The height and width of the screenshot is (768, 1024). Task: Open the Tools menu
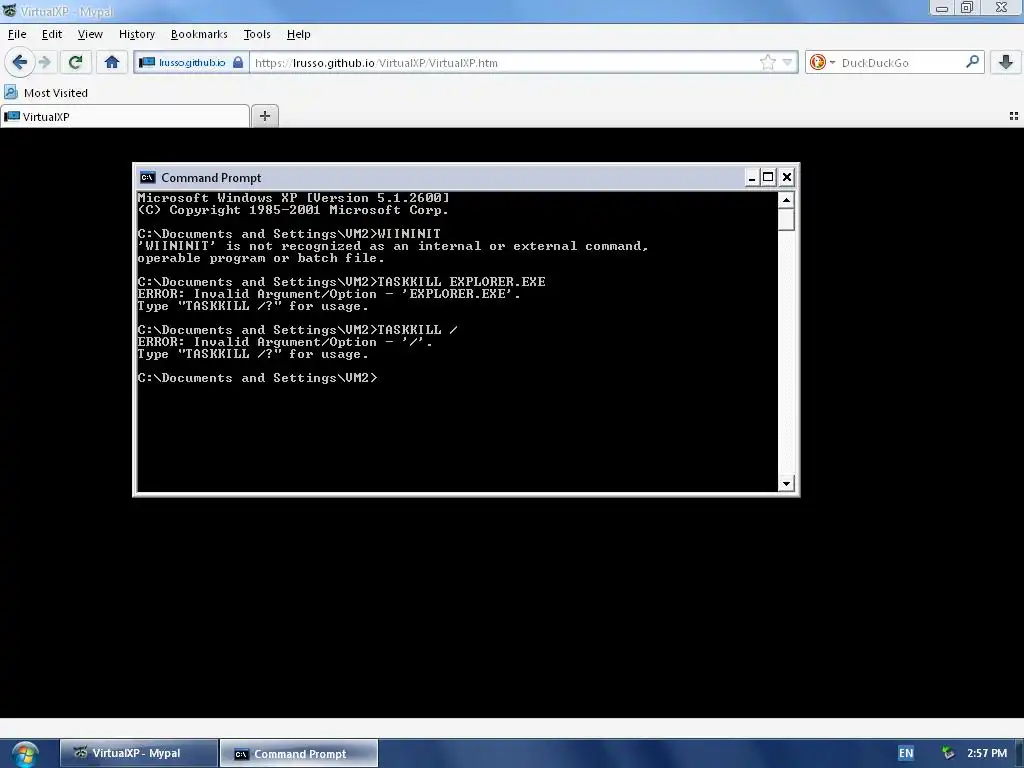[257, 34]
